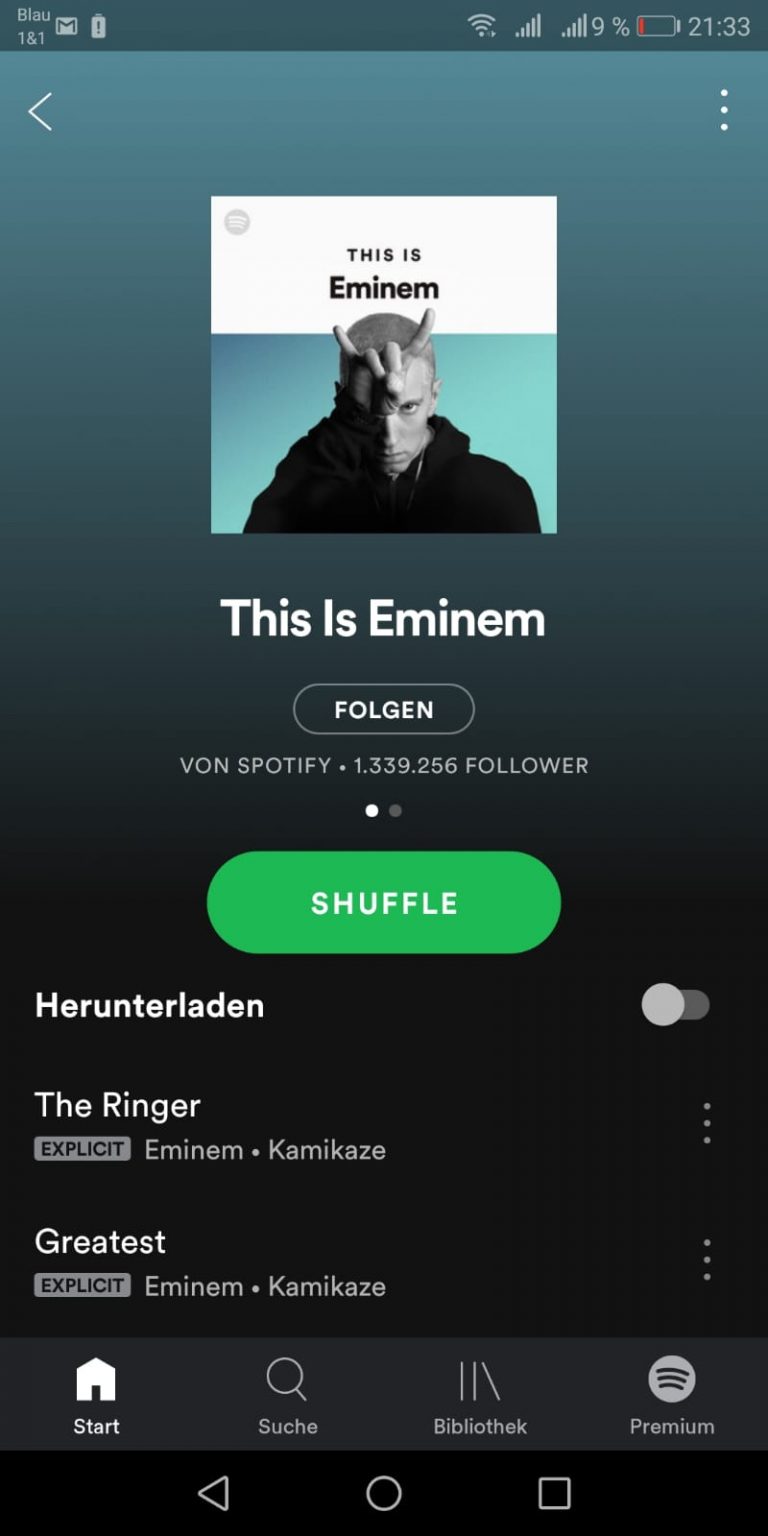The image size is (768, 1536).
Task: Open options for The Ringer track
Action: tap(707, 1123)
